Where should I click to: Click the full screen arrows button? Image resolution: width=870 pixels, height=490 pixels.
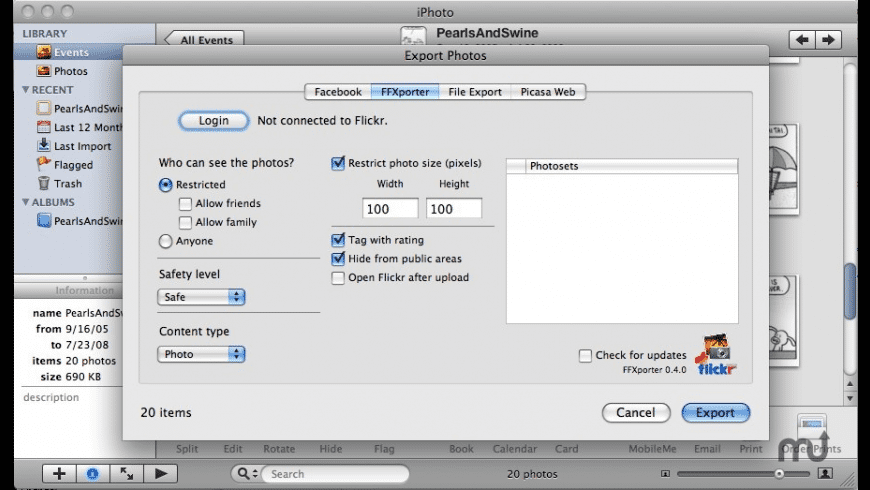[x=127, y=473]
